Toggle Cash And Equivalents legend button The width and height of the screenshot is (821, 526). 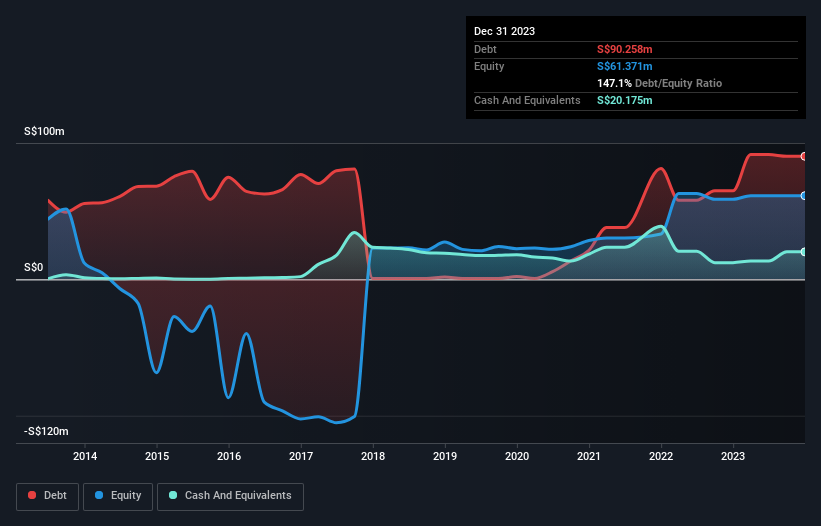pos(230,496)
